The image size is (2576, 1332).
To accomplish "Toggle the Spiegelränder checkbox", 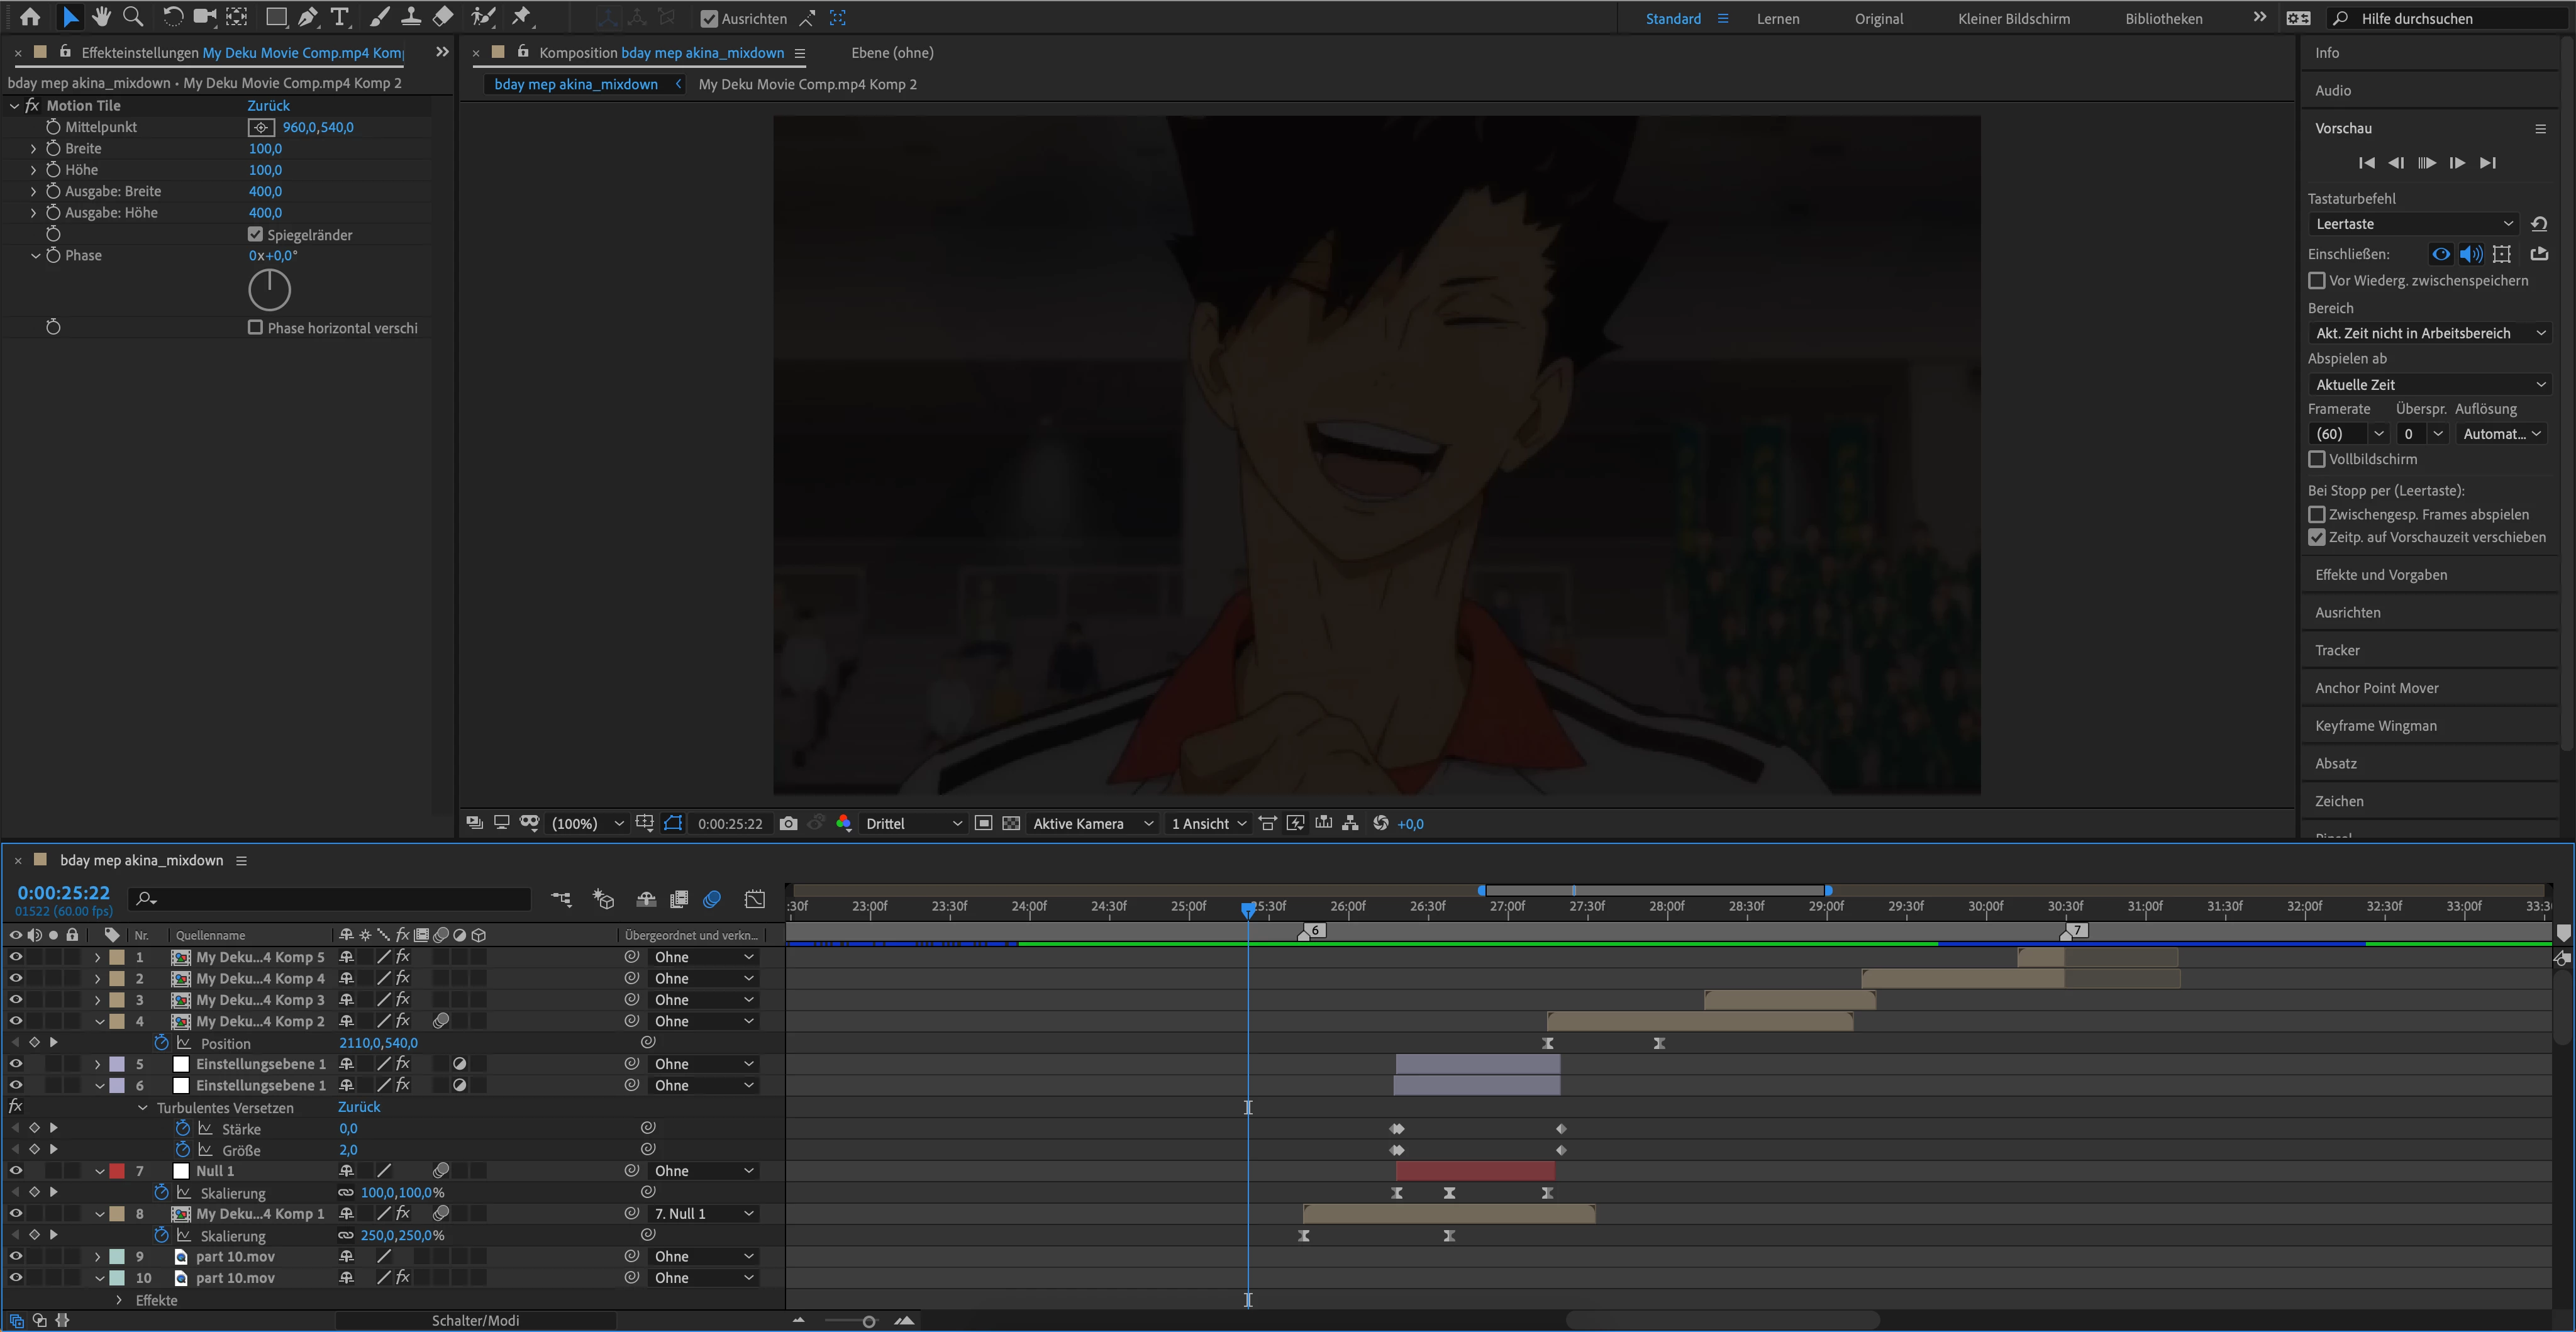I will click(255, 234).
